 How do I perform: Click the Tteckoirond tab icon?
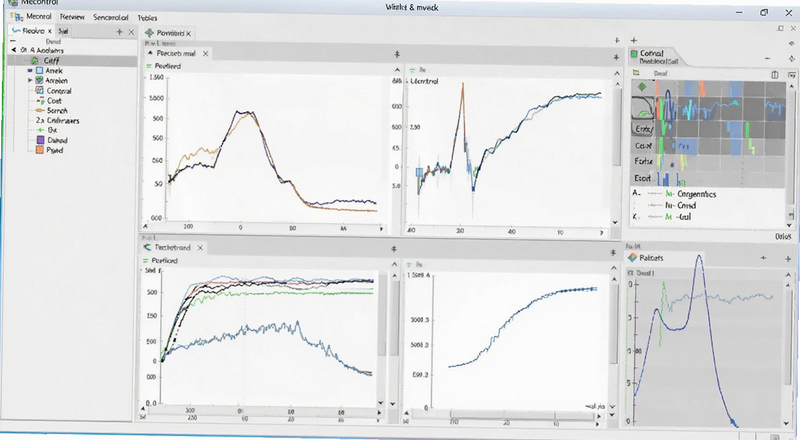[x=148, y=247]
